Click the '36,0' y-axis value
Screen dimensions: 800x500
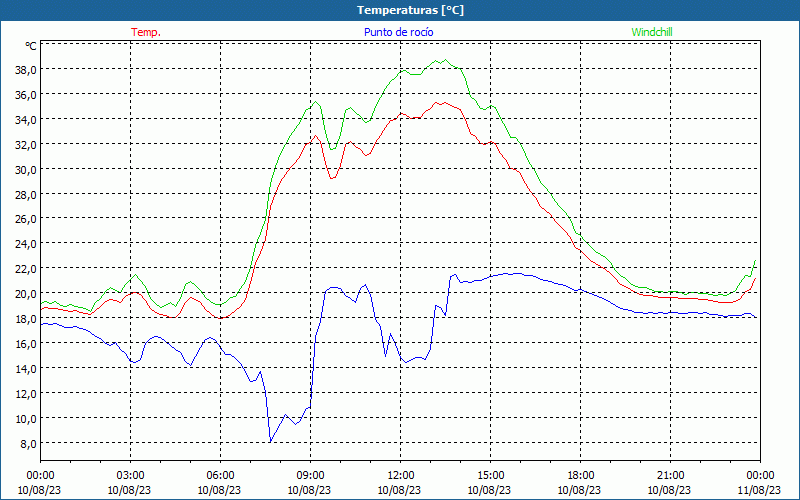pyautogui.click(x=26, y=95)
